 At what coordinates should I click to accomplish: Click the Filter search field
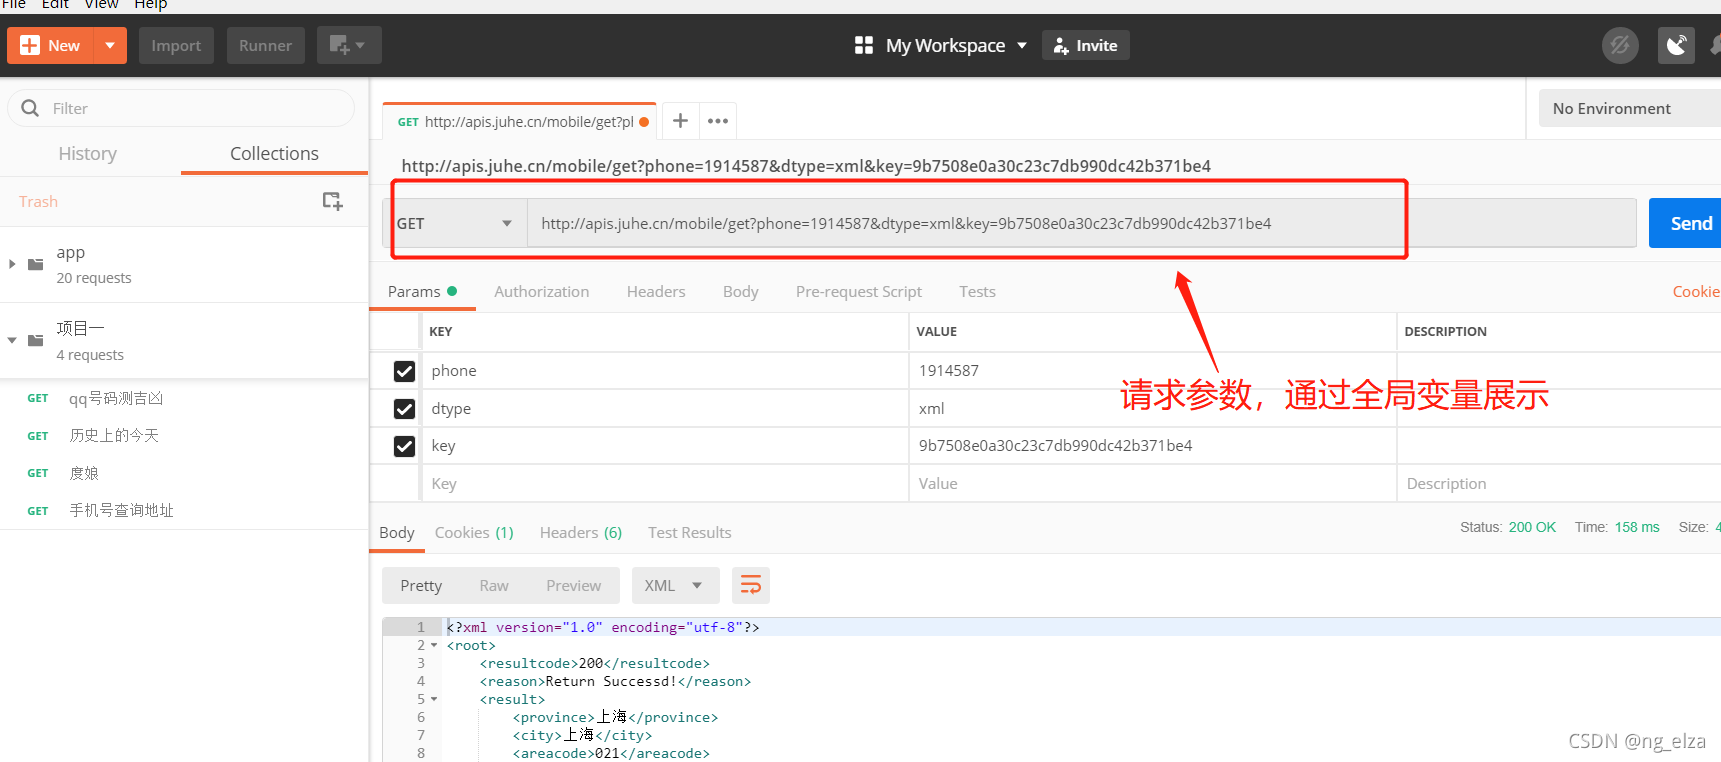181,108
